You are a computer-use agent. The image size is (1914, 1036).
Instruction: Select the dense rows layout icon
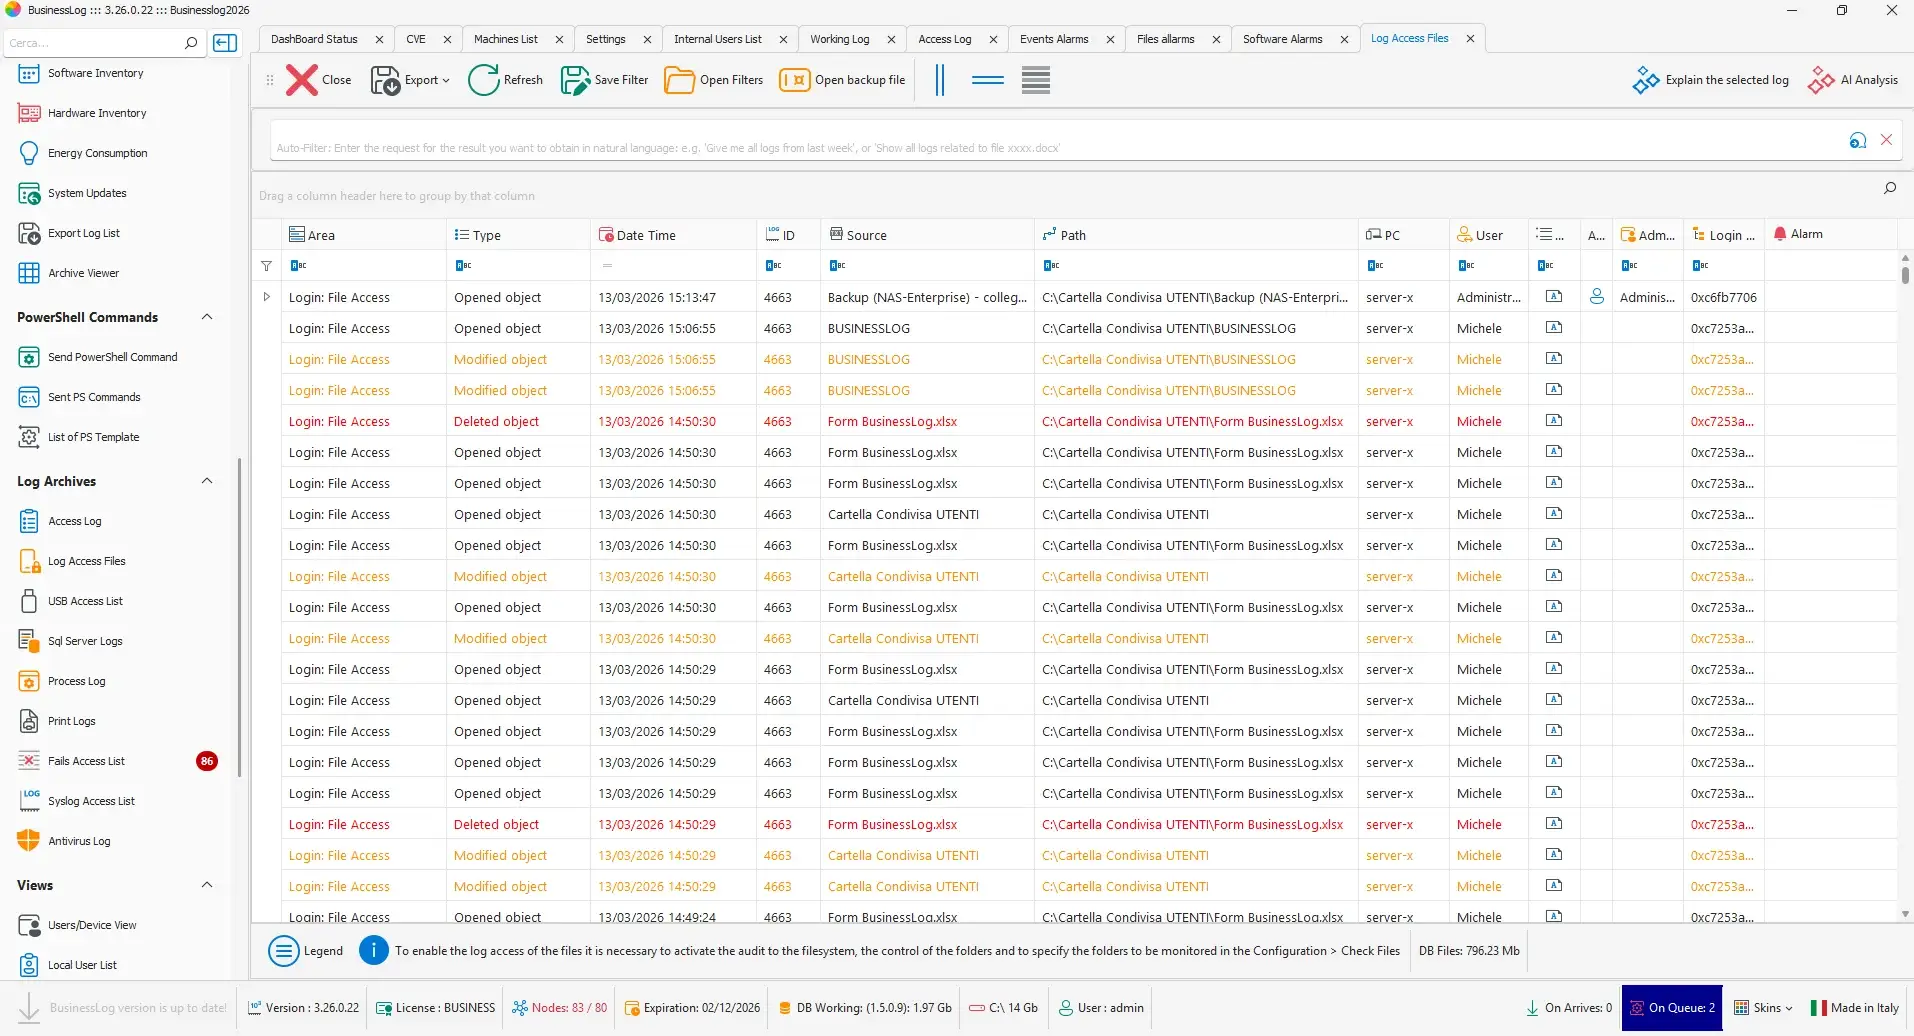(1036, 80)
